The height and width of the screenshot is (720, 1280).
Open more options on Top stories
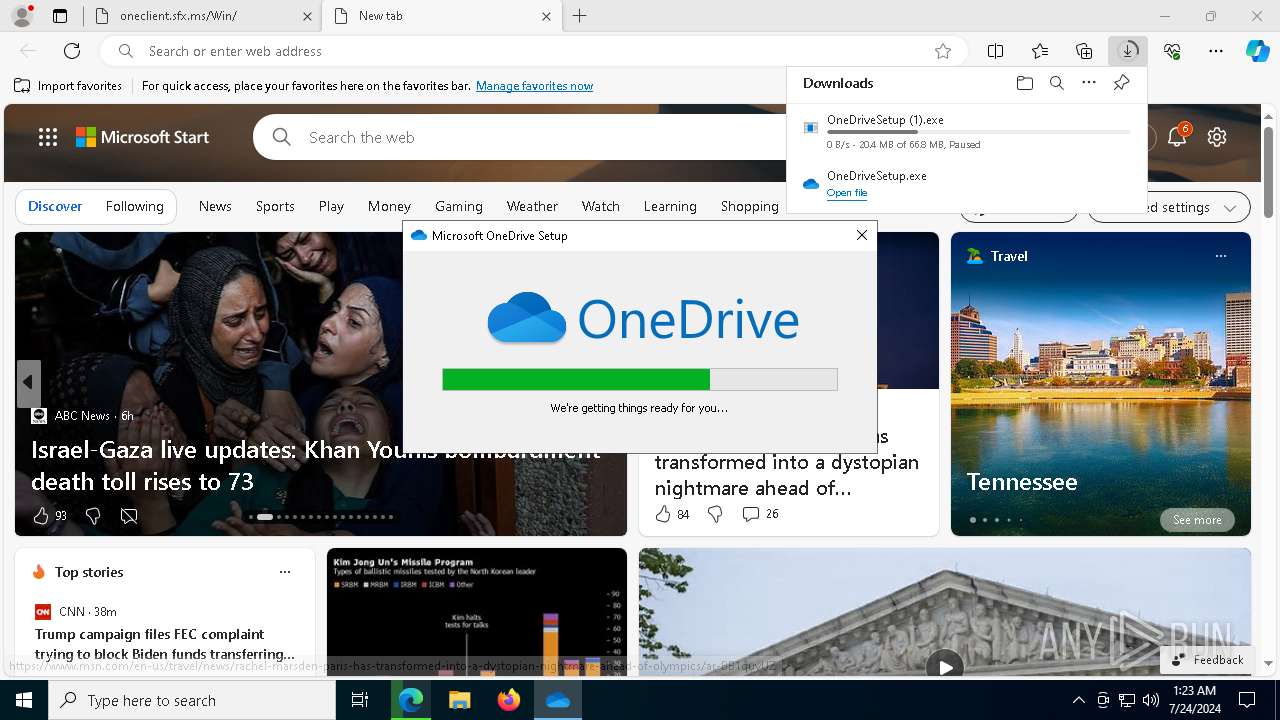tap(285, 572)
